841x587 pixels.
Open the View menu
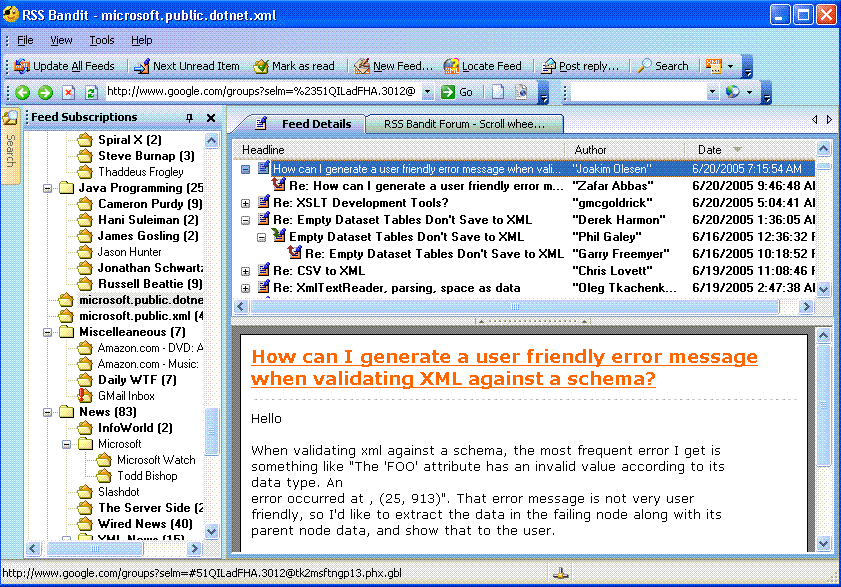[61, 40]
